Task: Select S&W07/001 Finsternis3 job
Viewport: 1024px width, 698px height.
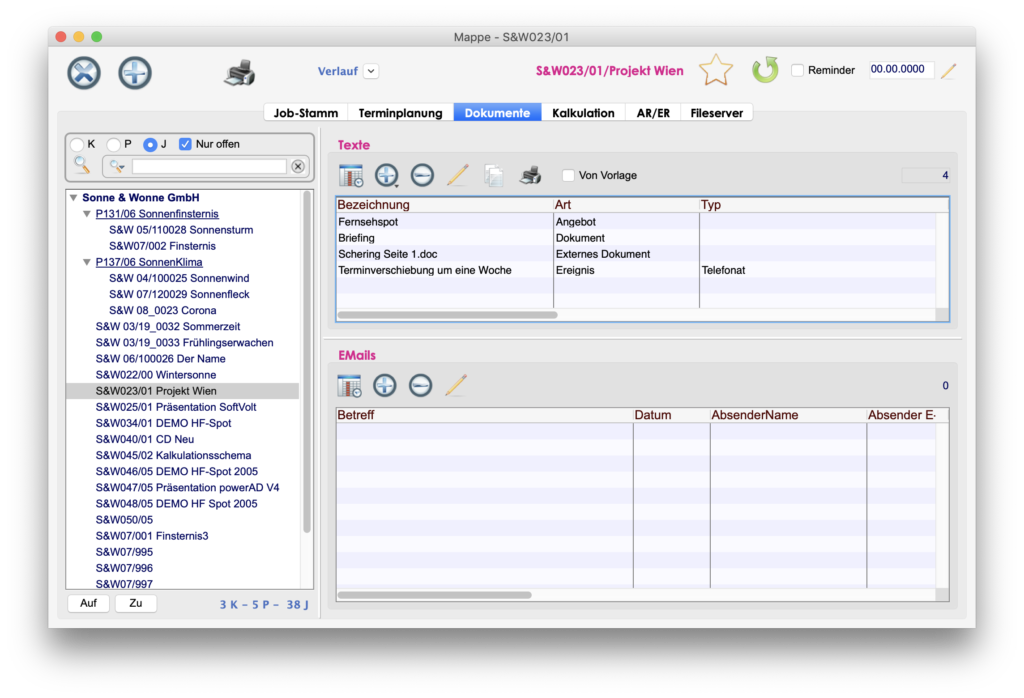Action: pos(152,536)
